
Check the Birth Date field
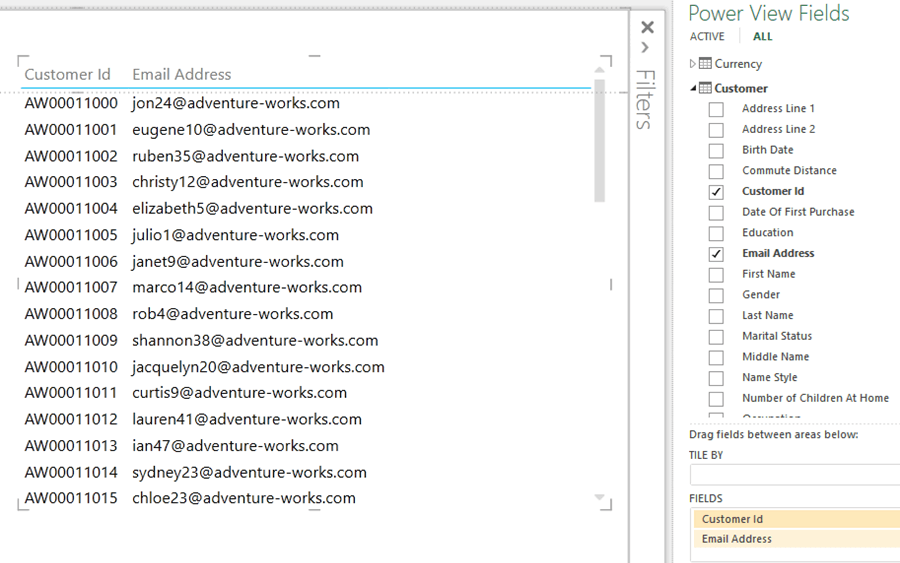pos(716,150)
